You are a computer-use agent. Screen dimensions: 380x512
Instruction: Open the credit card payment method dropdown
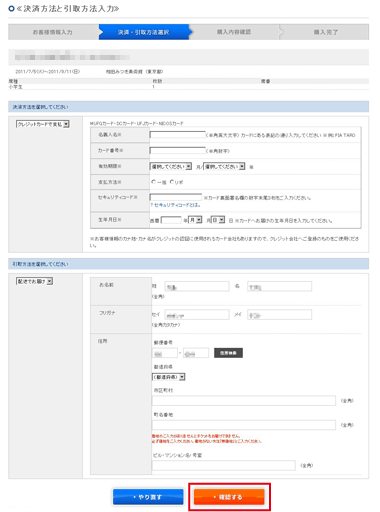[x=43, y=124]
